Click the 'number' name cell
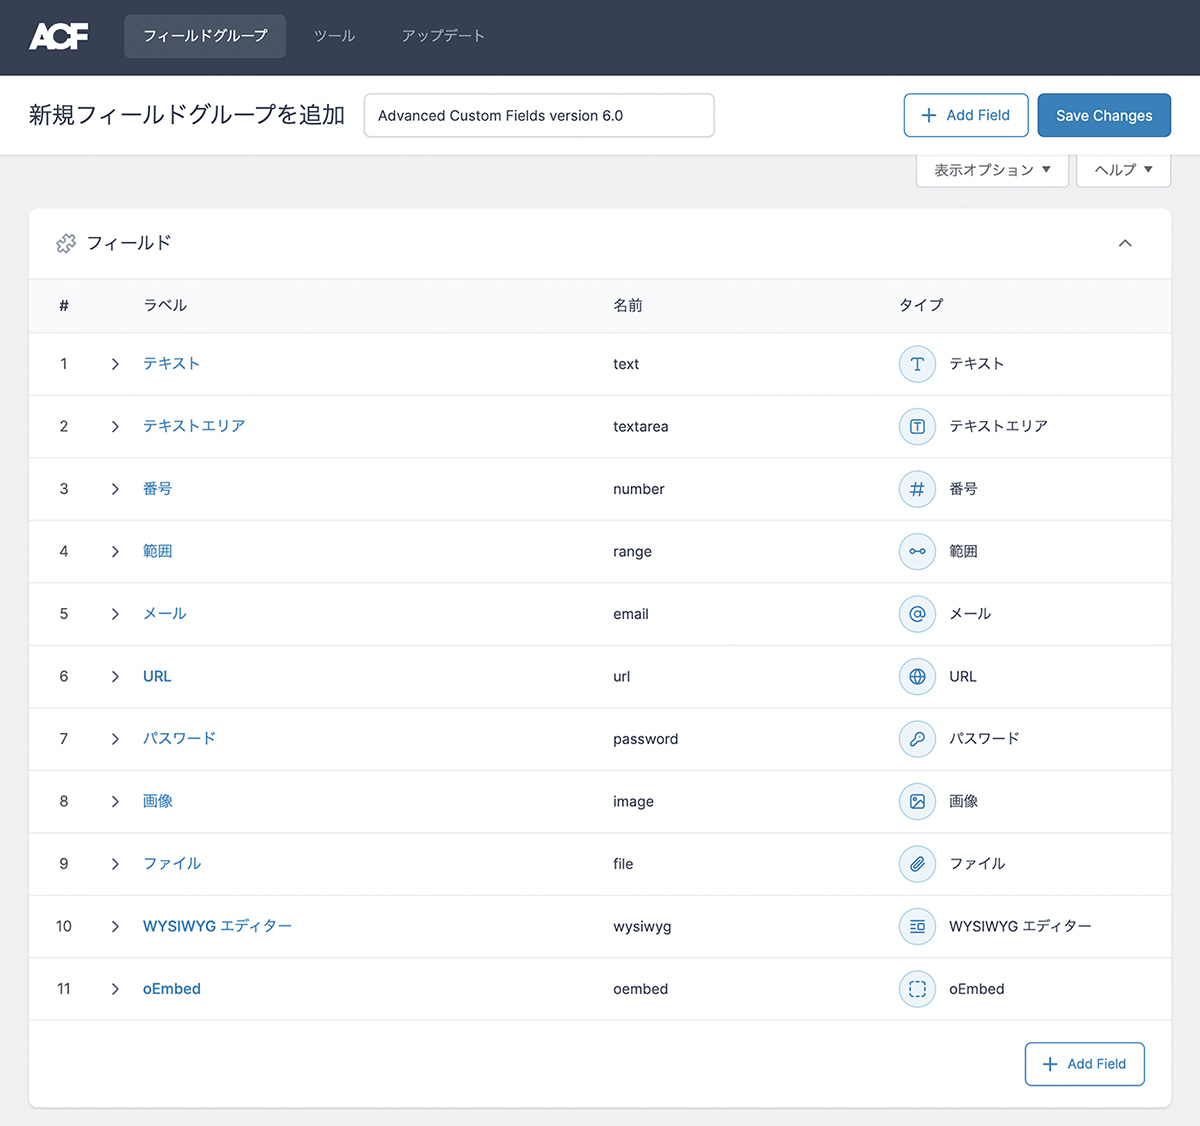Image resolution: width=1200 pixels, height=1126 pixels. (639, 489)
